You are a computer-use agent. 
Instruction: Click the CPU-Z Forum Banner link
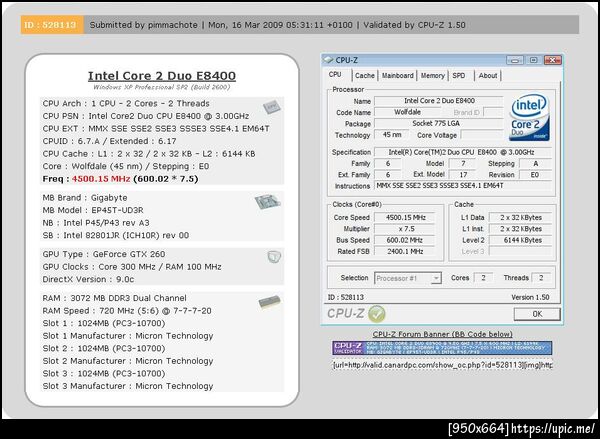442,334
